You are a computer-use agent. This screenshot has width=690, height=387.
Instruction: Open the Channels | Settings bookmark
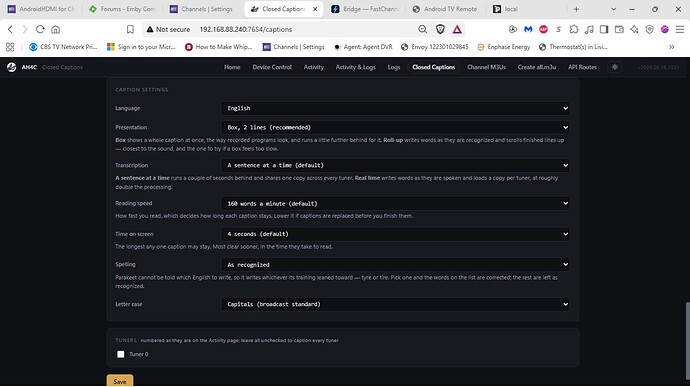(x=294, y=47)
